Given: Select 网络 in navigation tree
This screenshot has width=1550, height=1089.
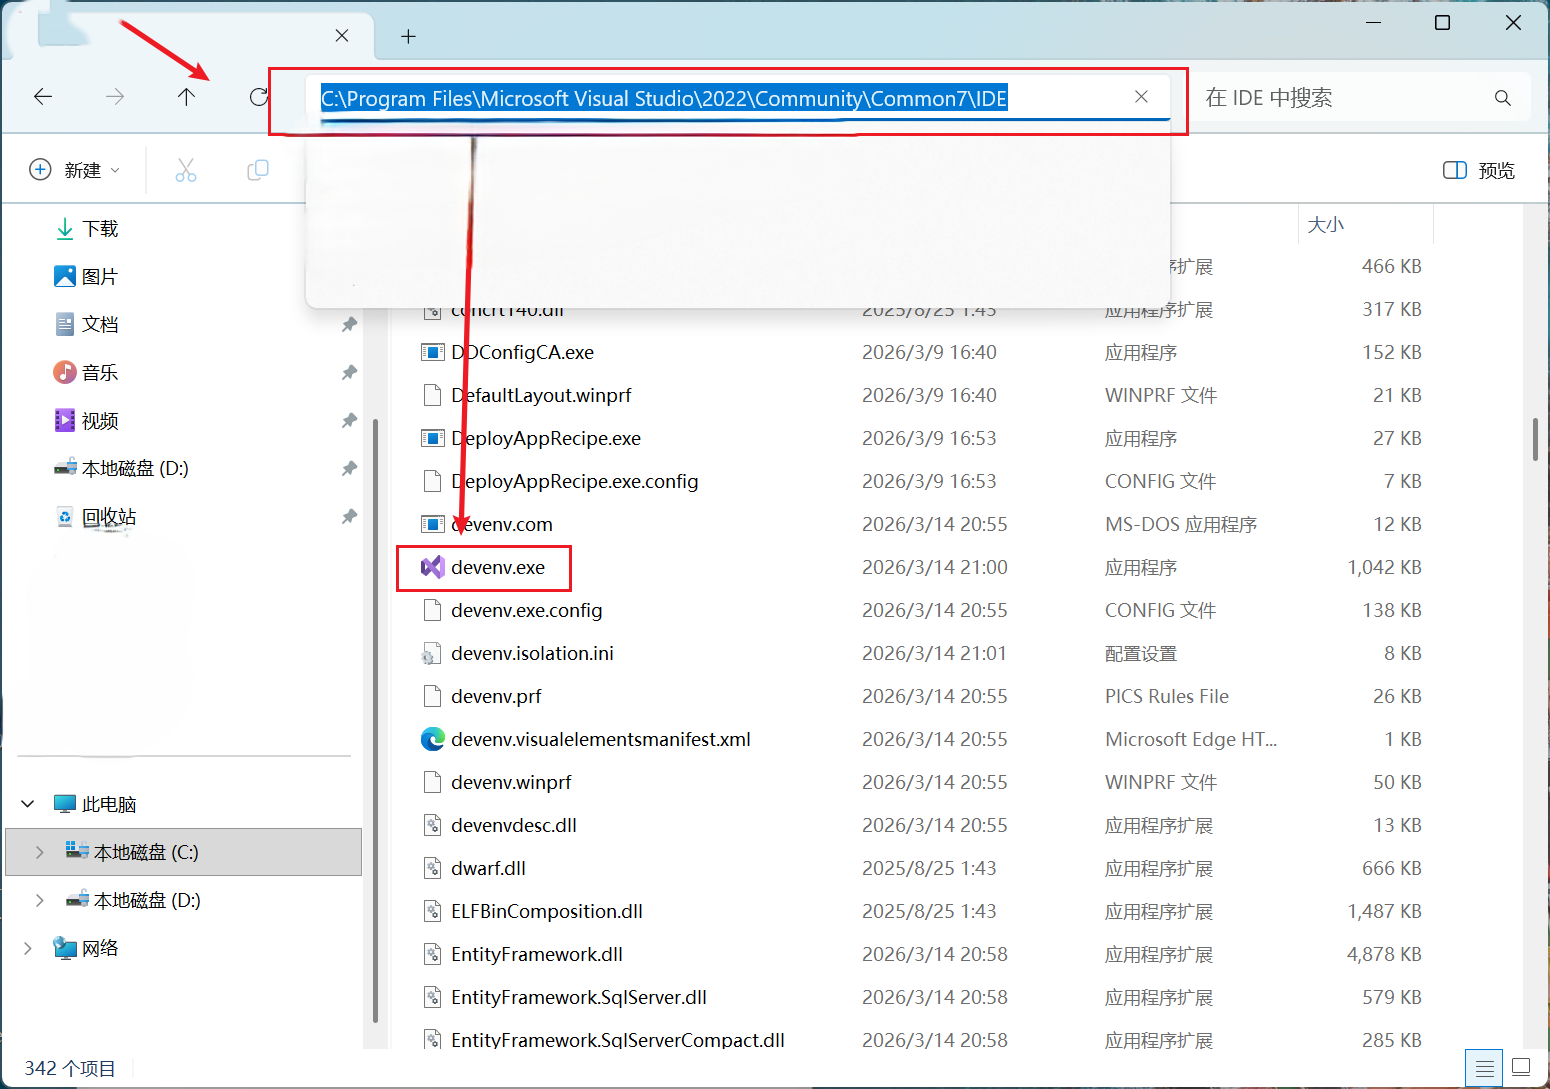Looking at the screenshot, I should point(86,948).
